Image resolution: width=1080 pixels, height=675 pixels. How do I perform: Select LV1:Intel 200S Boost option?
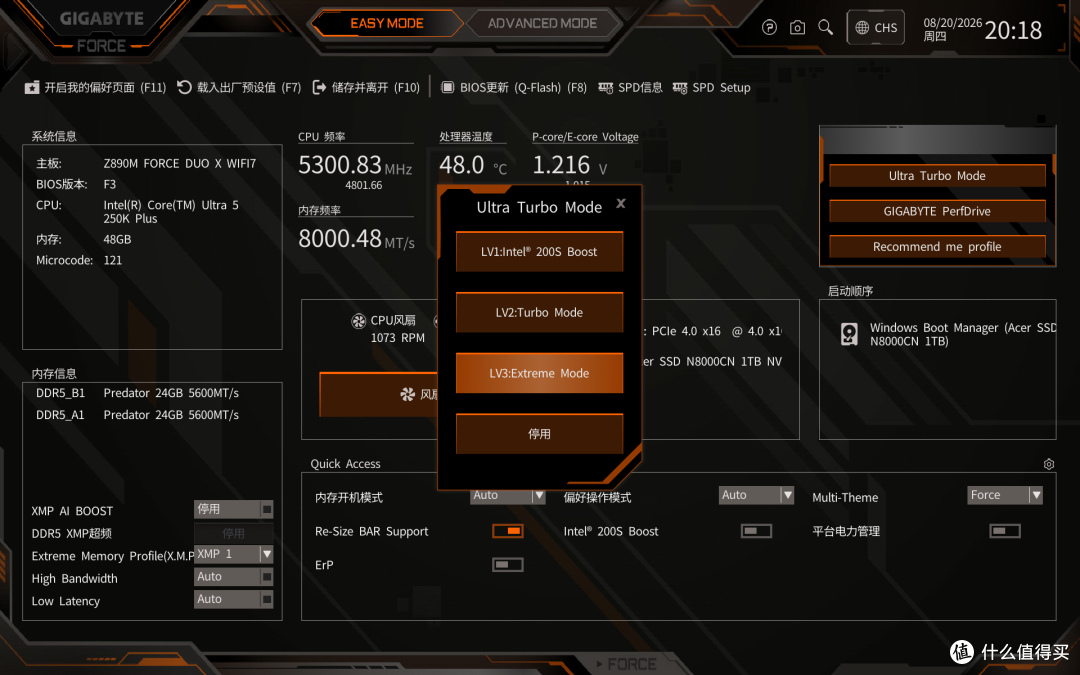pyautogui.click(x=539, y=251)
